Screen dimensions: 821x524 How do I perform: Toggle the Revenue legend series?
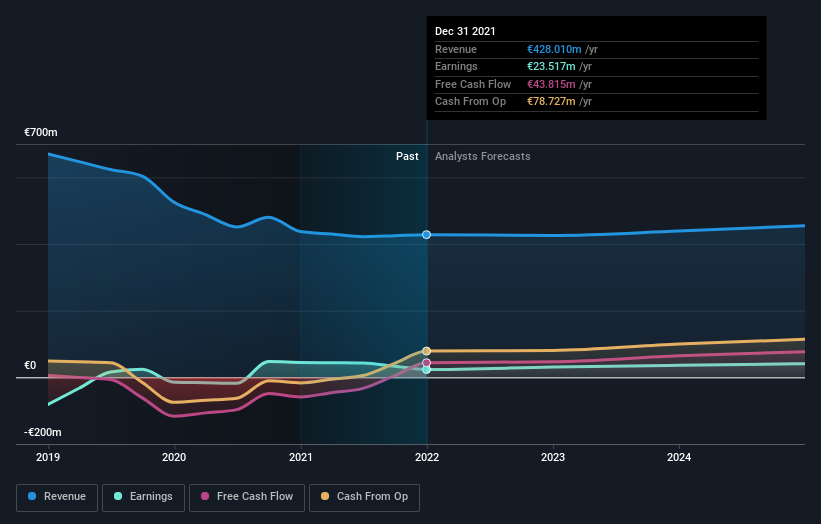point(57,497)
